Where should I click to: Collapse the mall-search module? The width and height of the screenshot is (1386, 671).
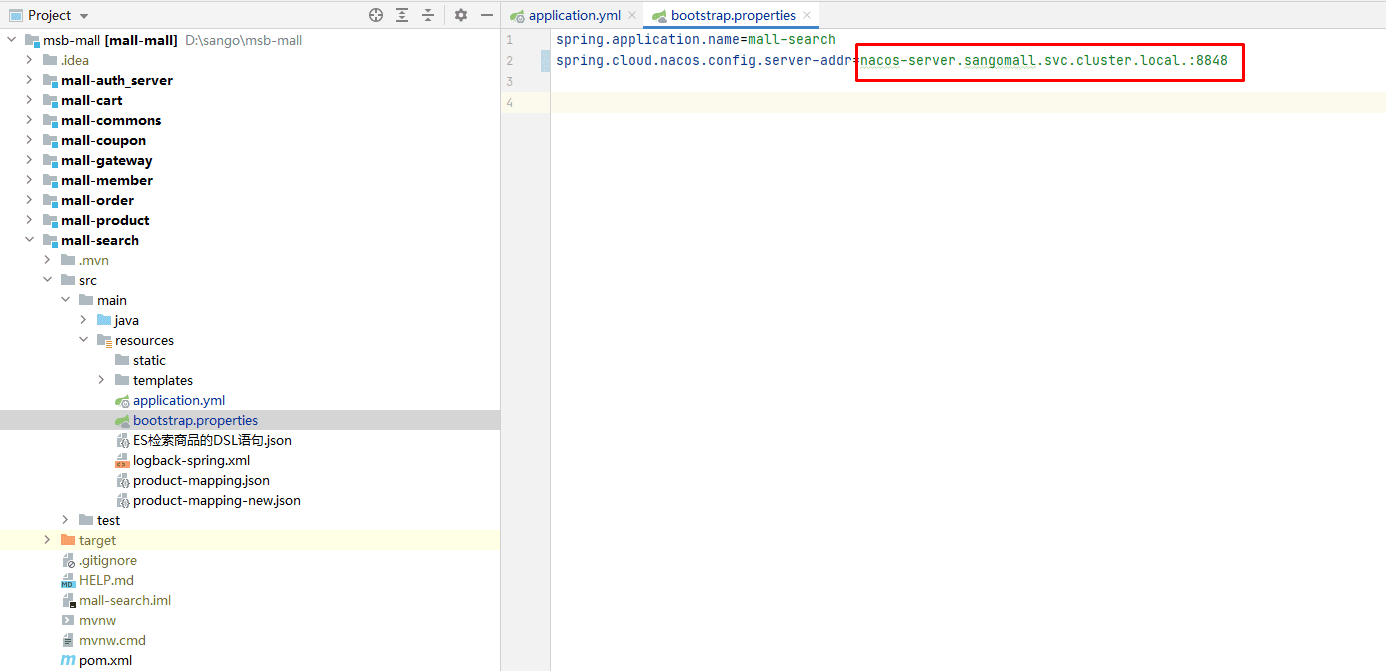[x=30, y=240]
